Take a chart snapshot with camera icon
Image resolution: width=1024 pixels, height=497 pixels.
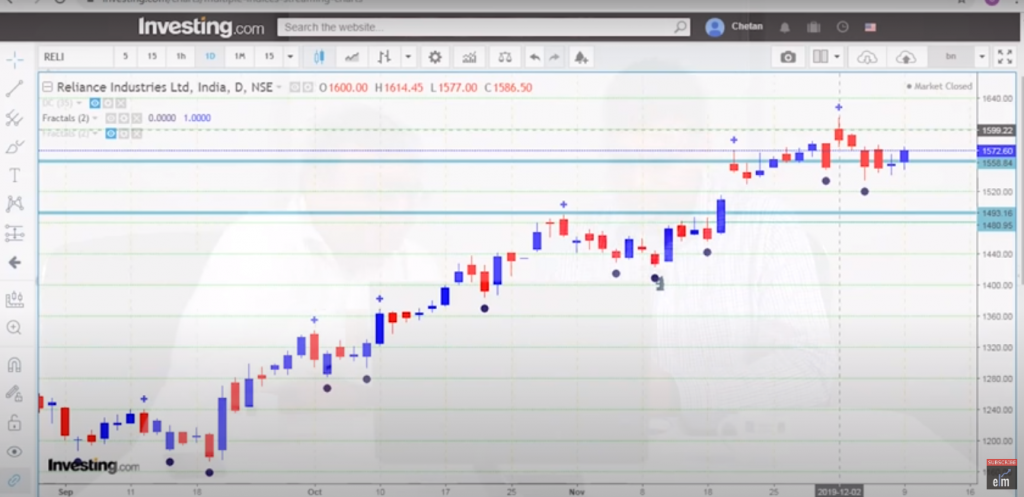click(788, 57)
